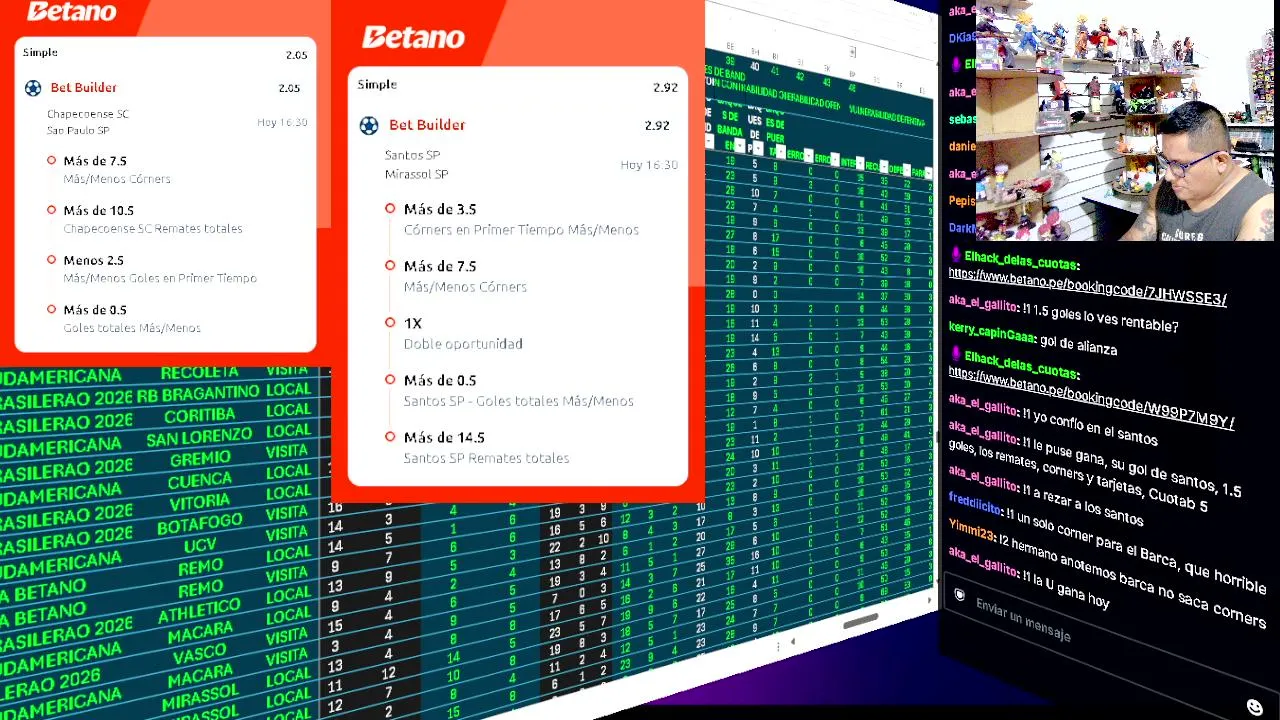Click the ATHLETICO team cell

coord(200,610)
